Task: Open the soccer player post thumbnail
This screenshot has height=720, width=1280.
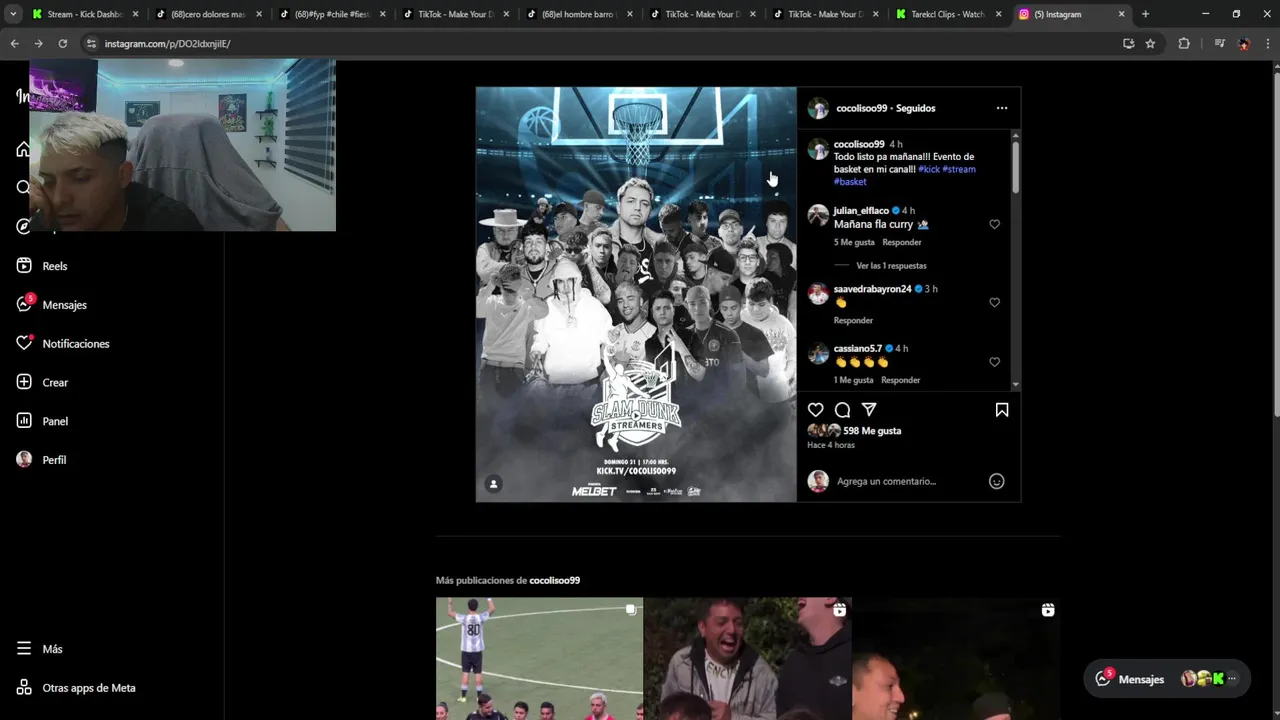Action: tap(539, 658)
